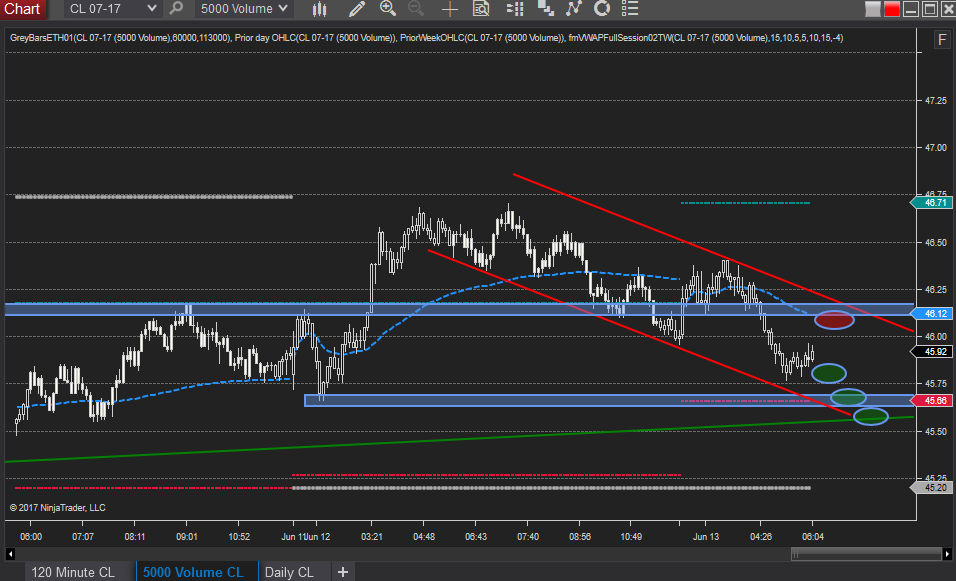Viewport: 956px width, 581px height.
Task: Click the 46.71 teal price marker
Action: pos(932,202)
